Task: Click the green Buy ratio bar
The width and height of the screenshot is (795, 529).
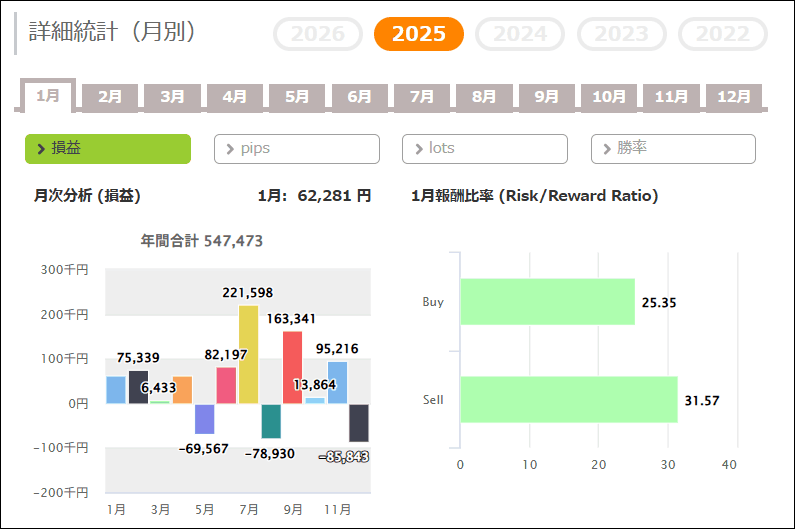Action: pos(547,302)
